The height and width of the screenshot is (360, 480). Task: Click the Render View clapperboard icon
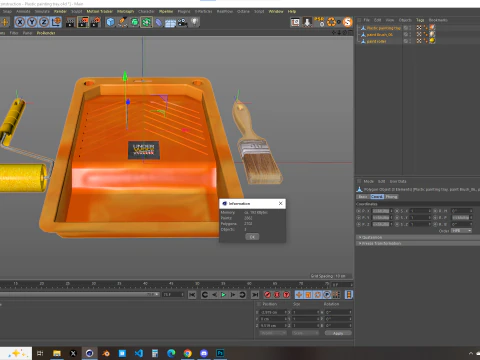coord(70,22)
